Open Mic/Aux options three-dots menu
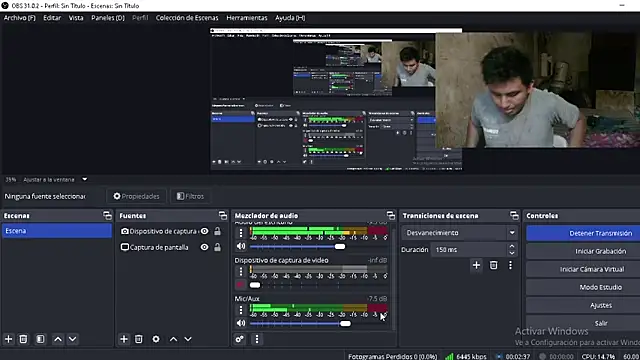The image size is (640, 360). coord(241,310)
